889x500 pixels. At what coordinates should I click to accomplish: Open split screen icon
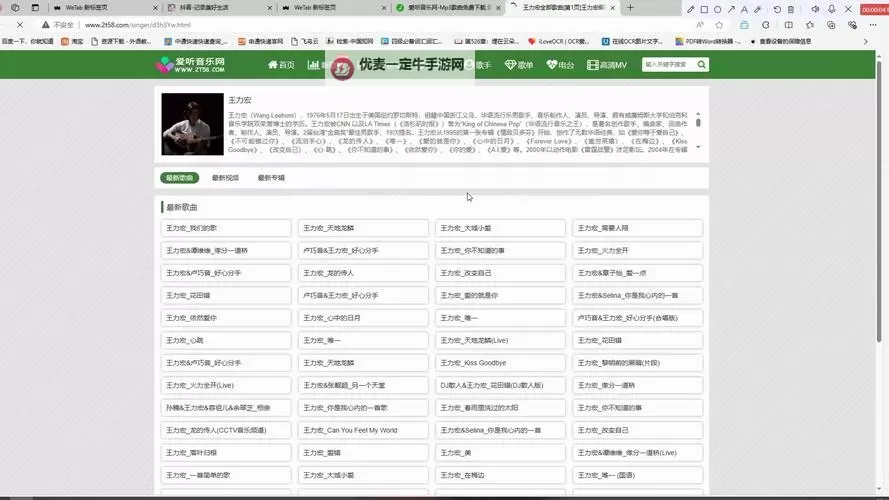point(788,25)
